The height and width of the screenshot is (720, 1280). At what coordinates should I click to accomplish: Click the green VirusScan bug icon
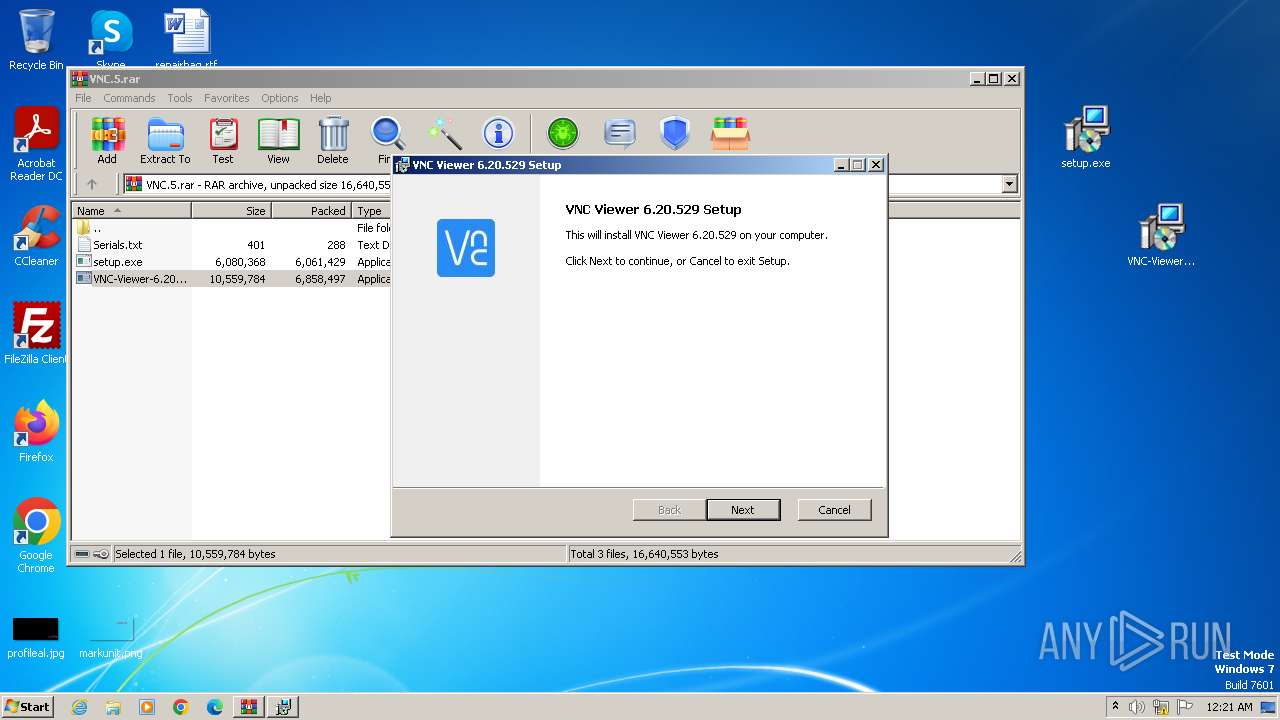(x=563, y=133)
